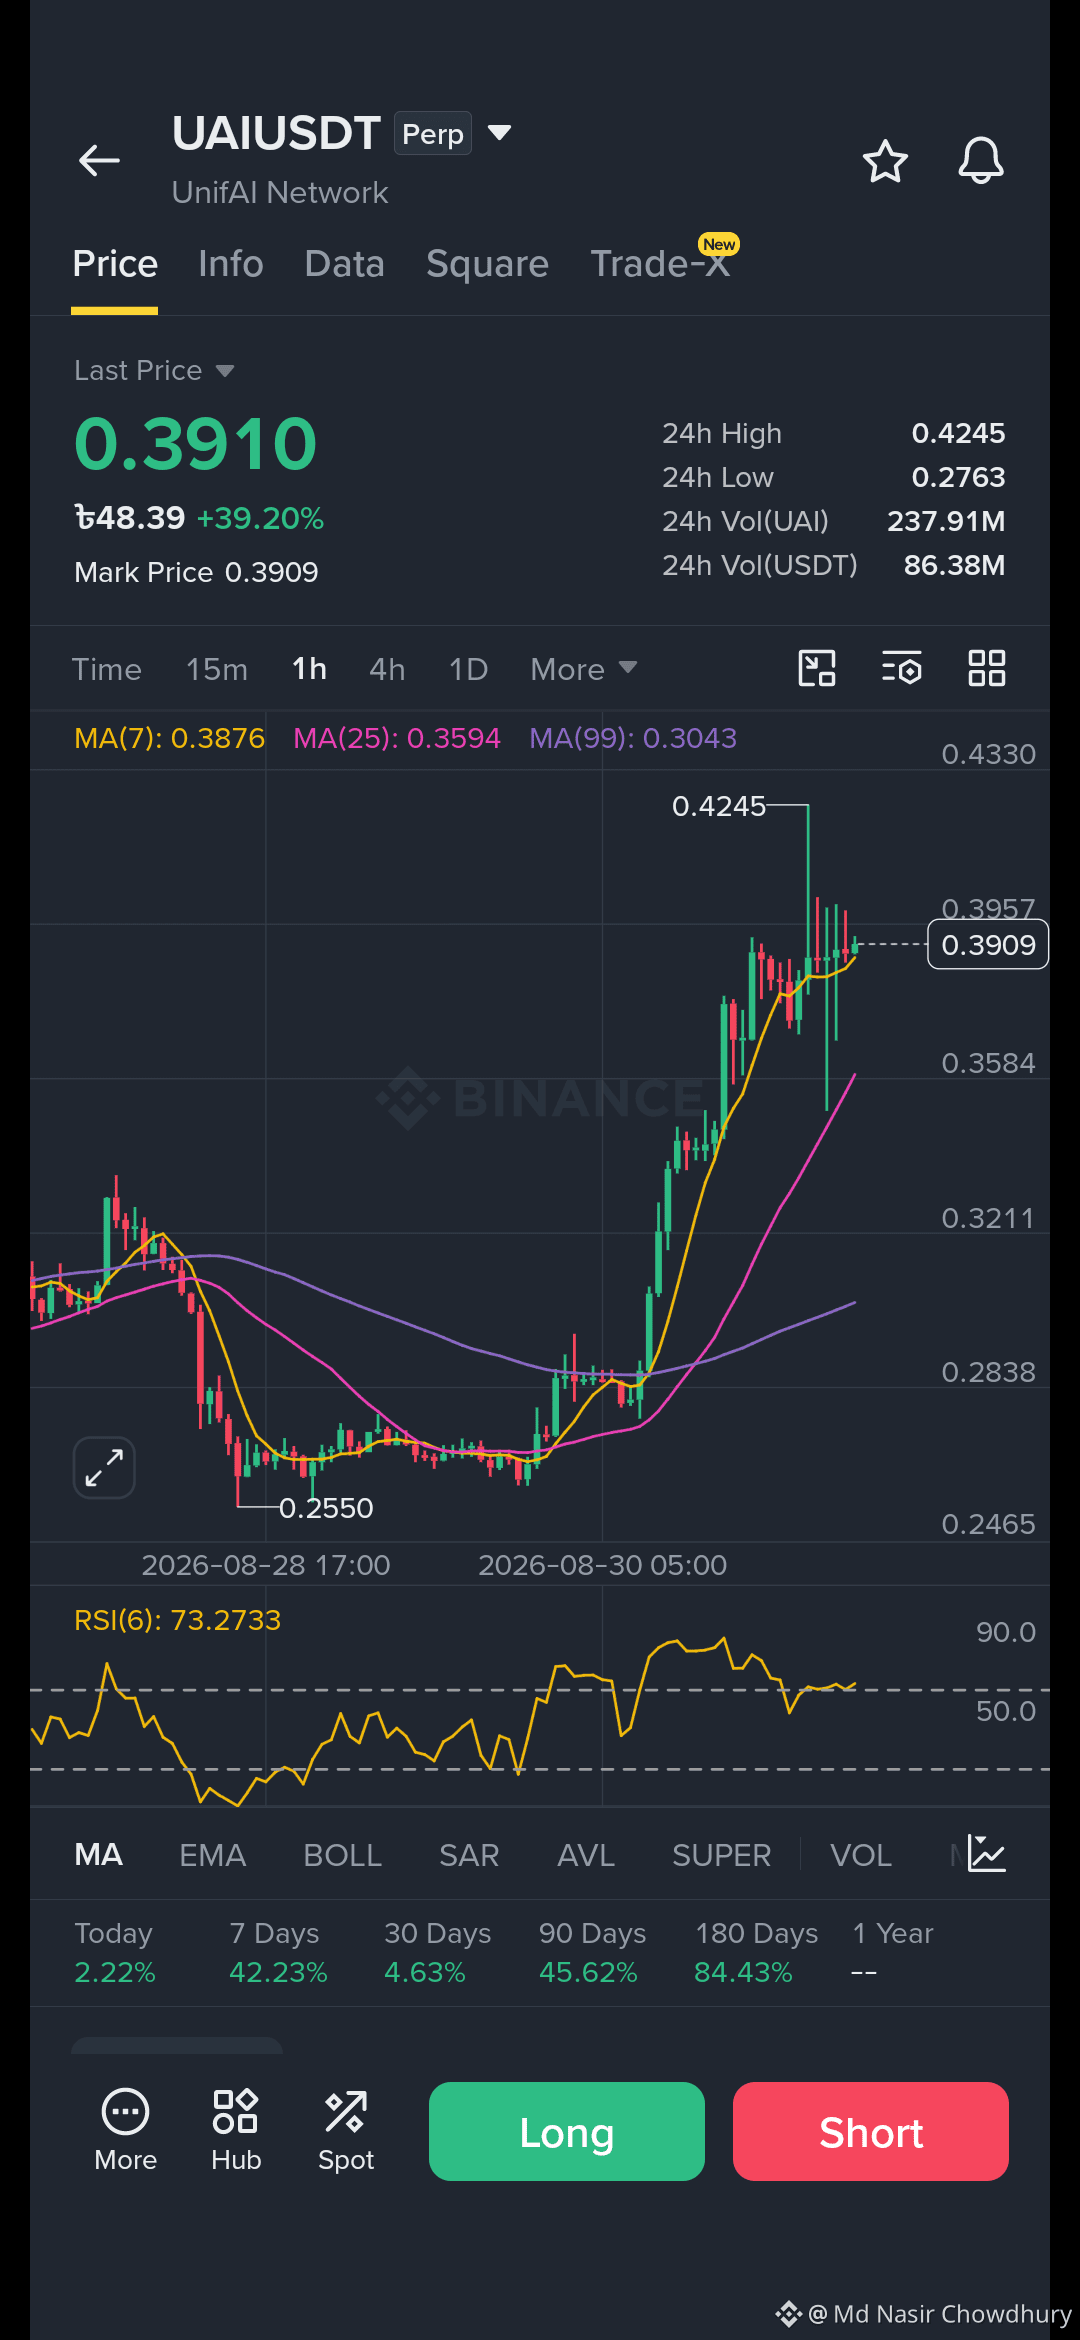Switch to the Square tab
The image size is (1080, 2340).
coord(487,264)
